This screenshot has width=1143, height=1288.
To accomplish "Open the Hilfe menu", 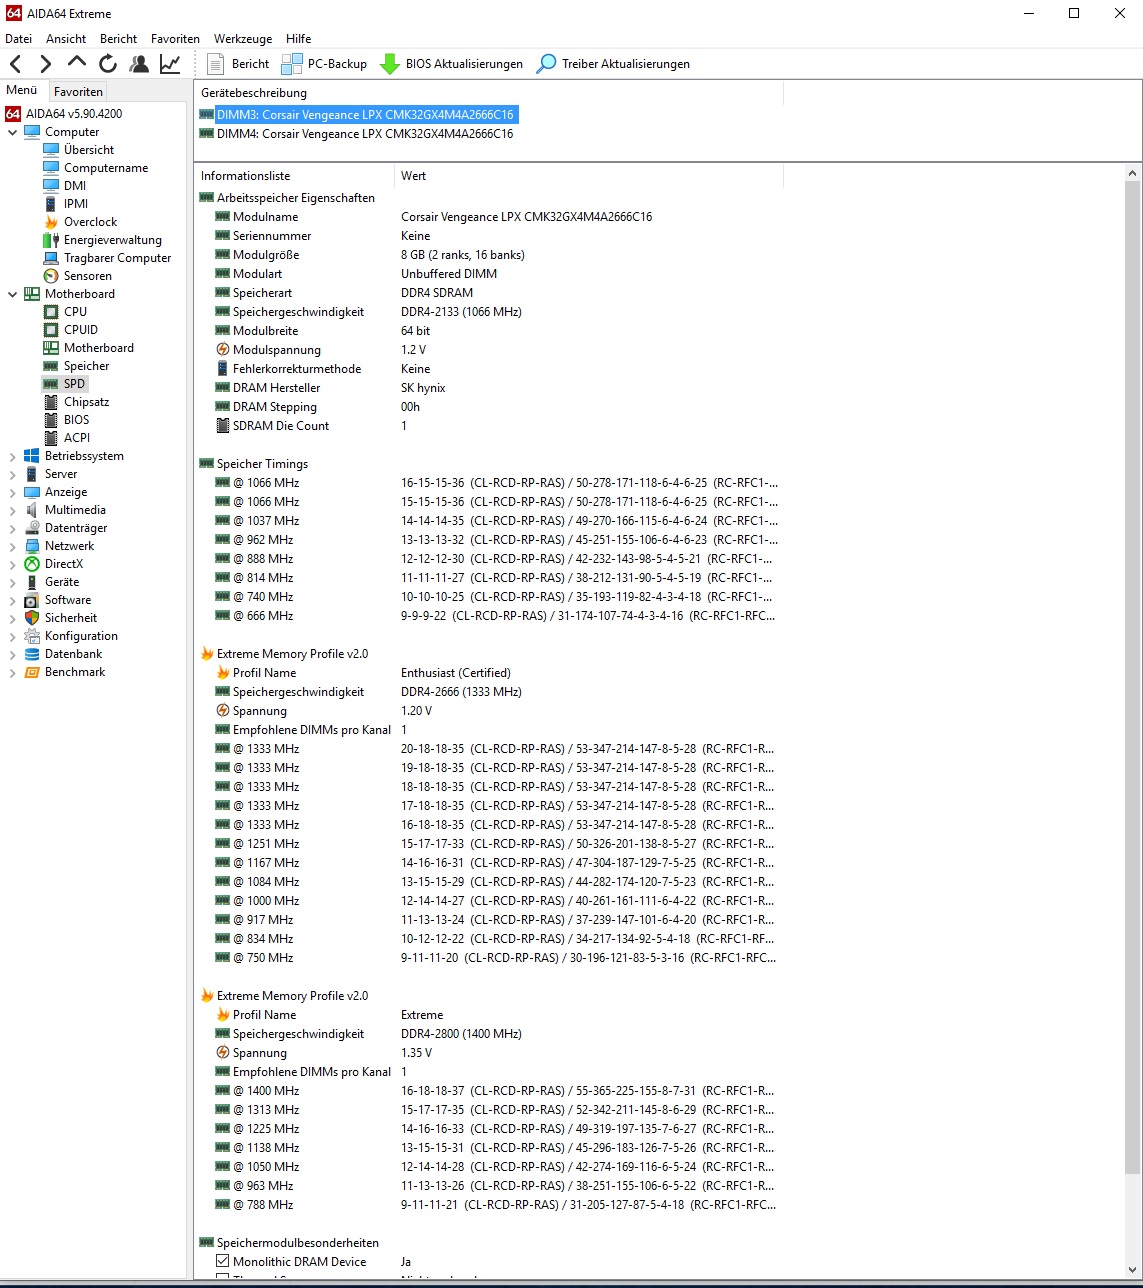I will pyautogui.click(x=298, y=39).
